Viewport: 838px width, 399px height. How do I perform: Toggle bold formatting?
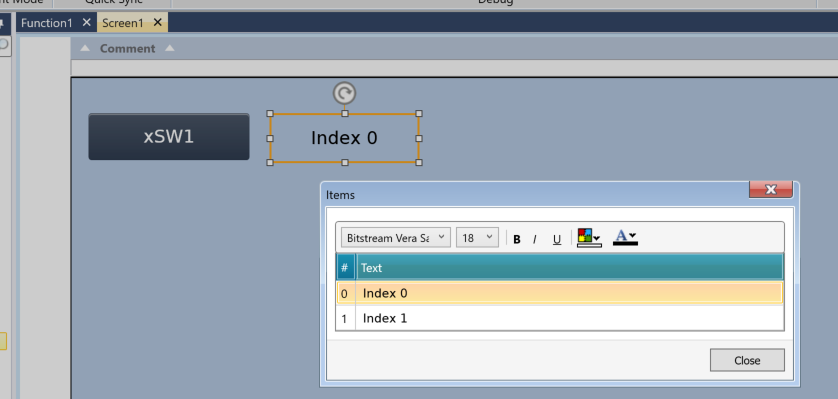point(517,239)
